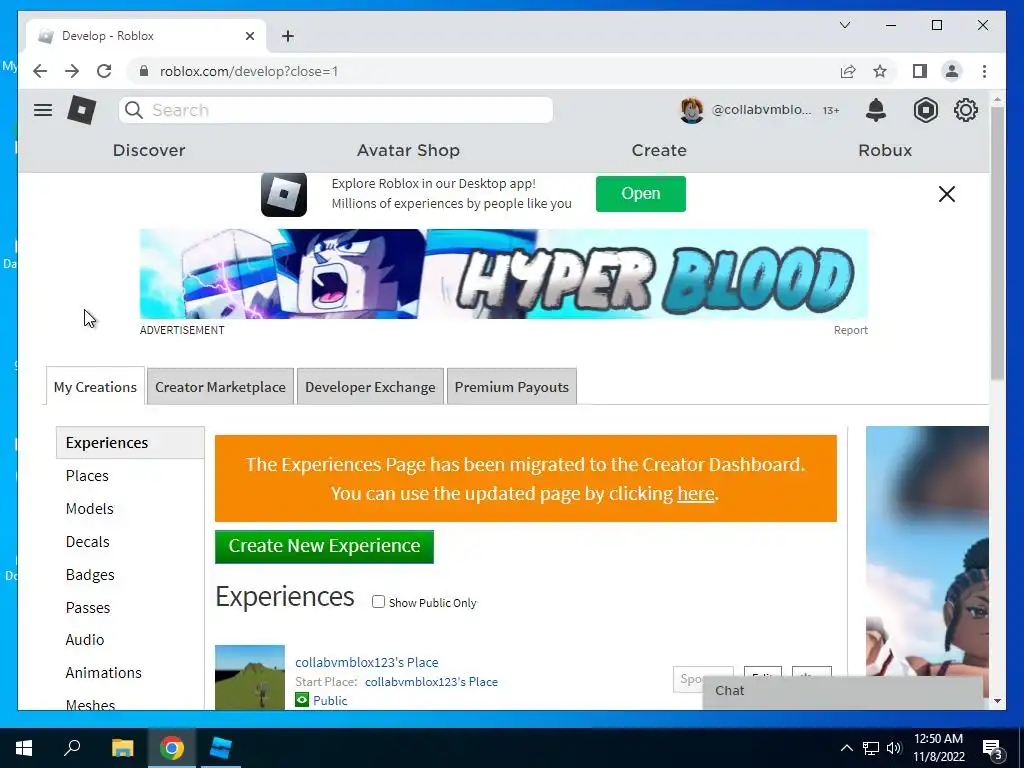Screen dimensions: 1024x768
Task: Select Experiences in the sidebar
Action: click(x=130, y=443)
